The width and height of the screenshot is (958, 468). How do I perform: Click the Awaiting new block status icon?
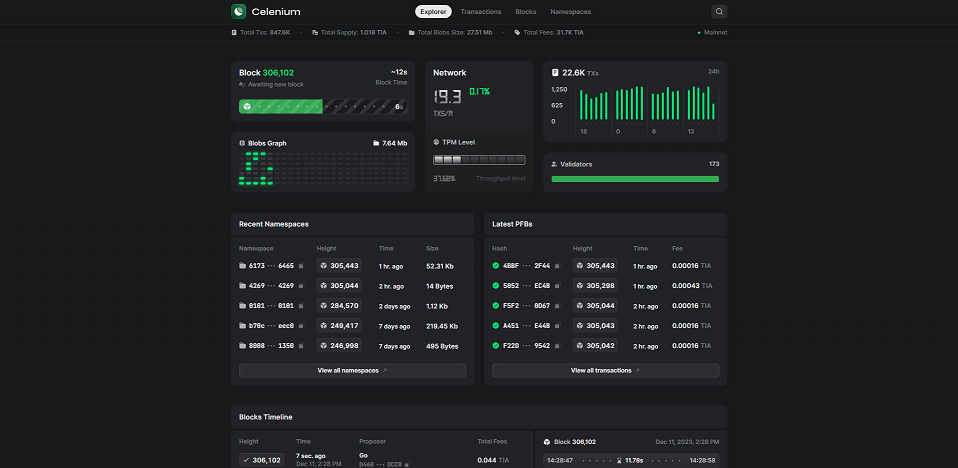242,84
